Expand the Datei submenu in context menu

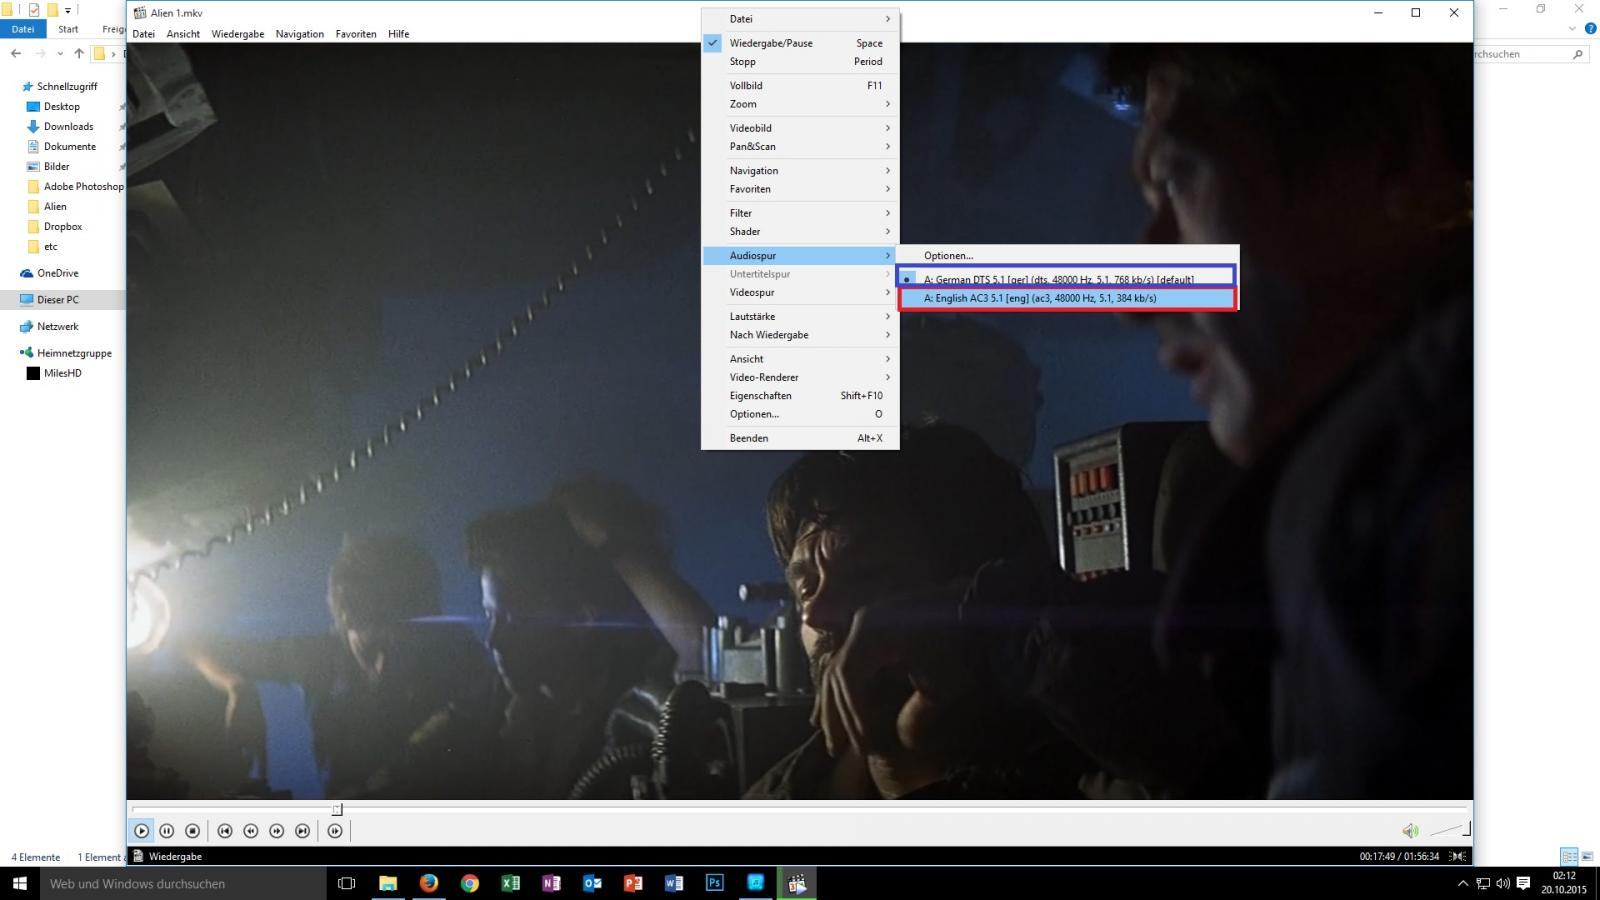(800, 19)
